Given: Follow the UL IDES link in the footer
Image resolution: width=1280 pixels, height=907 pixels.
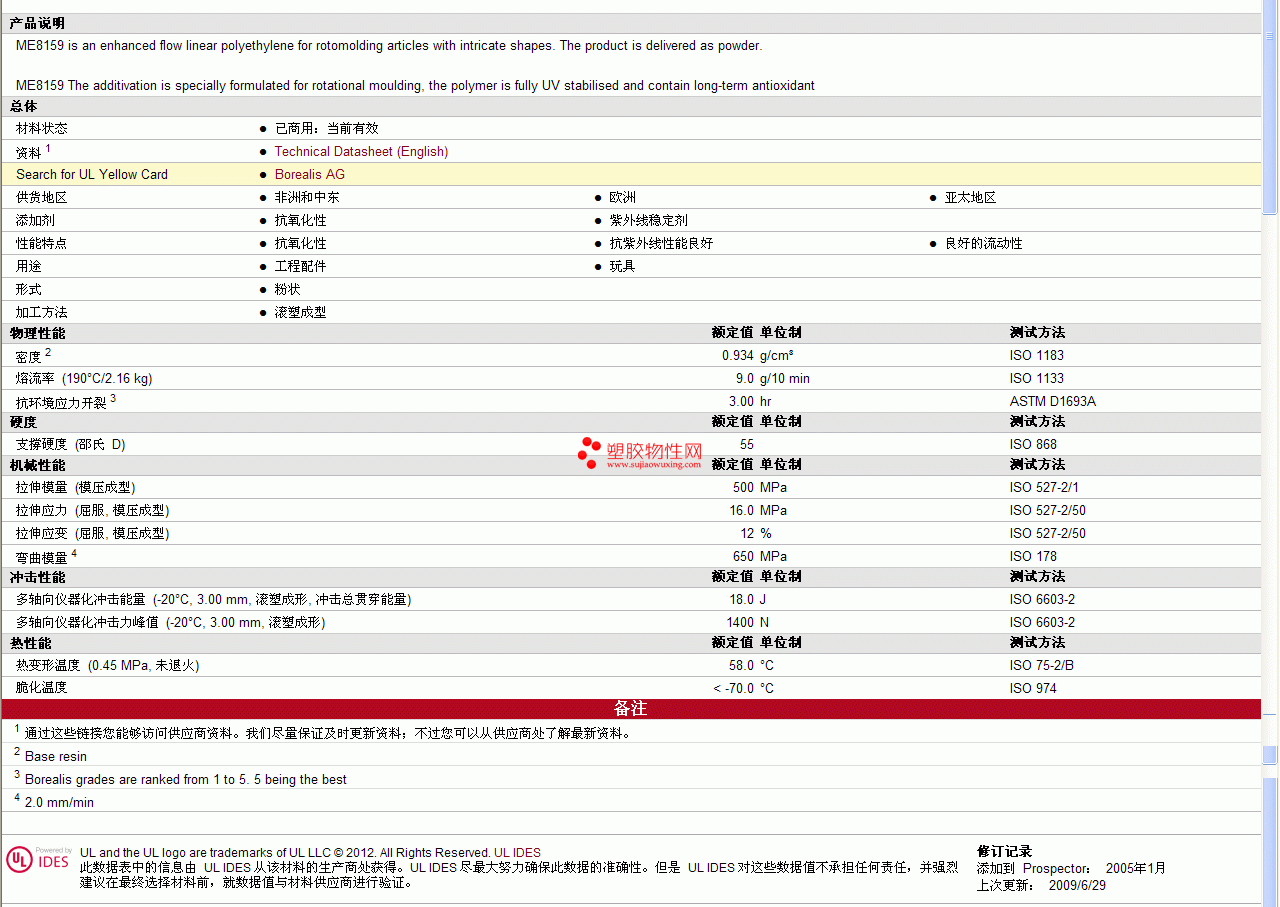Looking at the screenshot, I should point(517,853).
